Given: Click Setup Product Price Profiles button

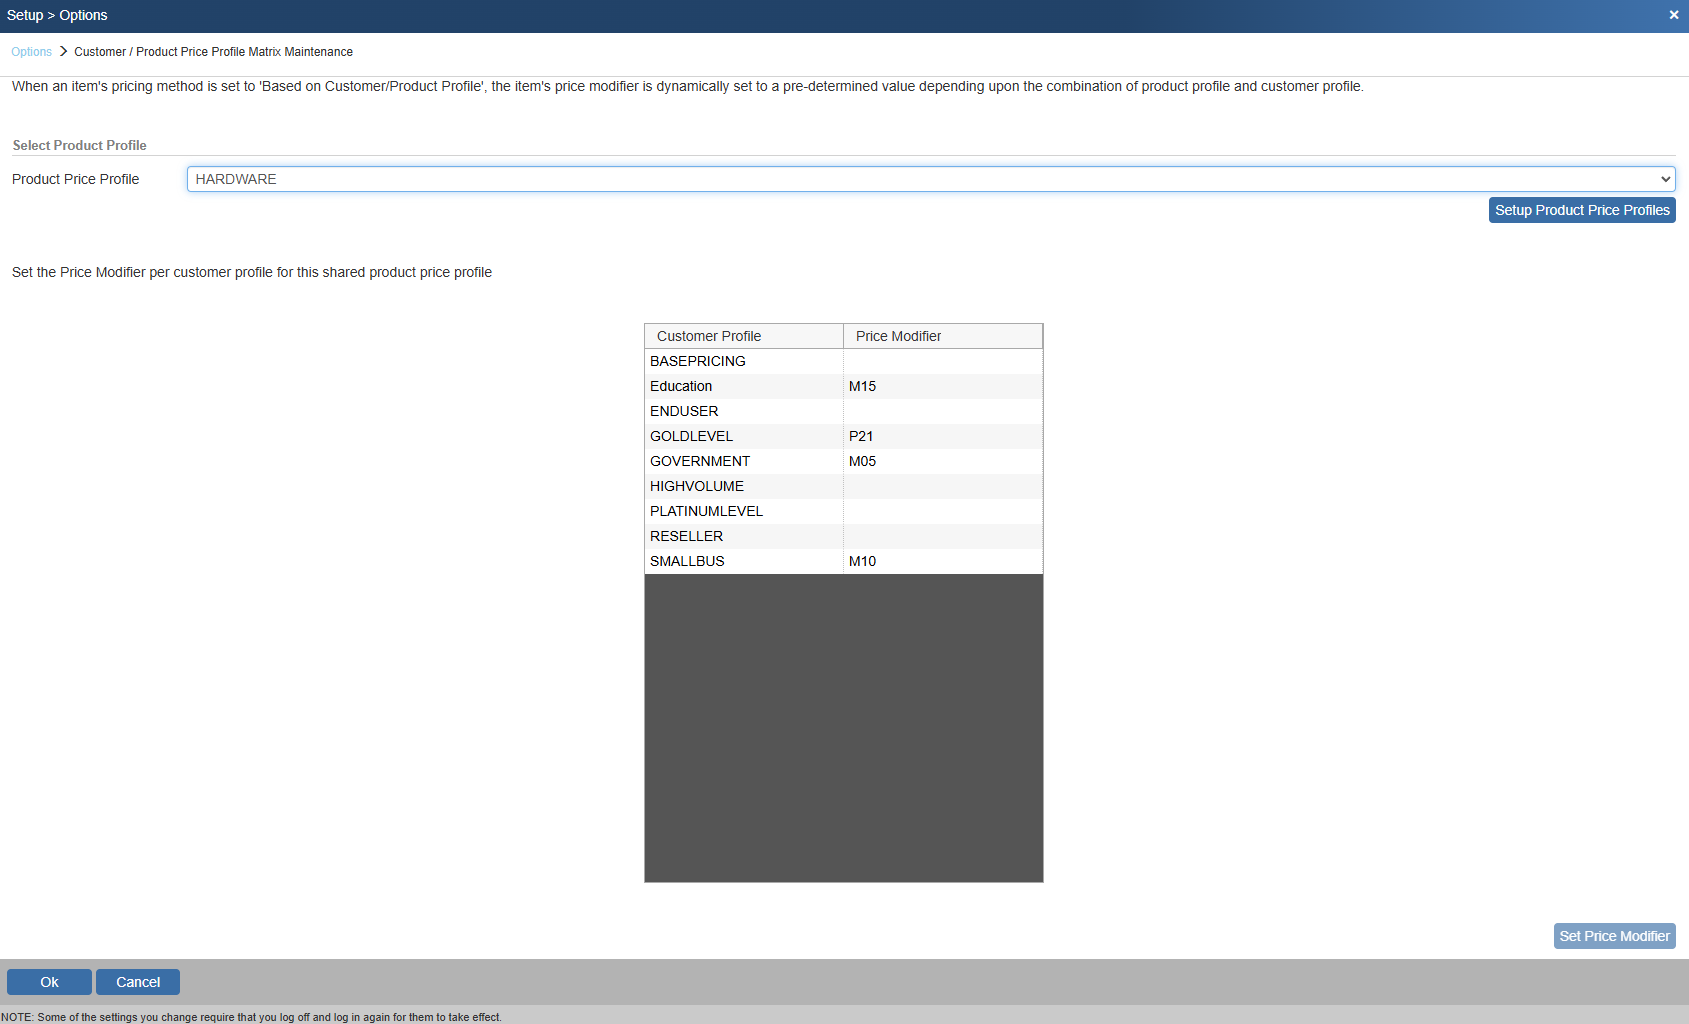Looking at the screenshot, I should point(1581,210).
